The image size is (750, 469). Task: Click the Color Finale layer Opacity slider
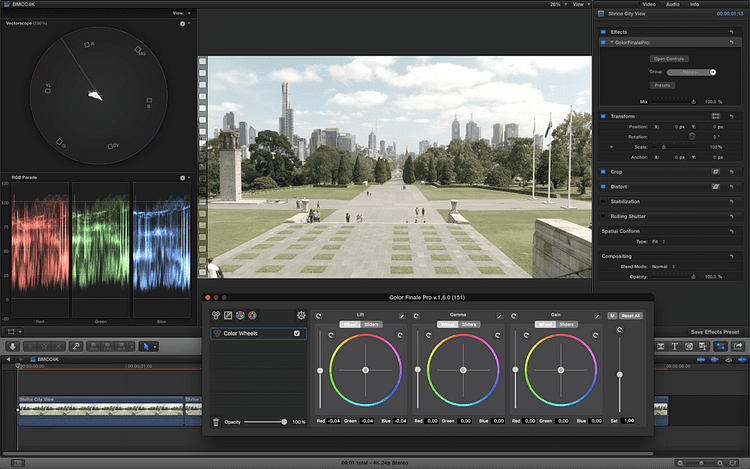point(264,422)
